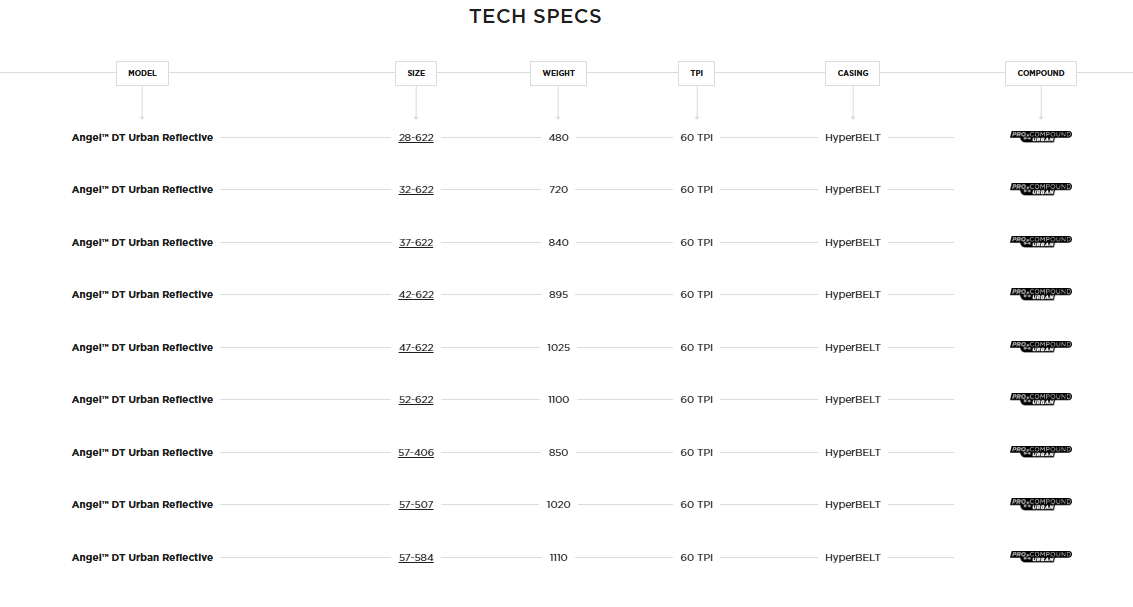Click the Pro Compound Urban icon for 52-622
The width and height of the screenshot is (1133, 607).
pyautogui.click(x=1040, y=398)
